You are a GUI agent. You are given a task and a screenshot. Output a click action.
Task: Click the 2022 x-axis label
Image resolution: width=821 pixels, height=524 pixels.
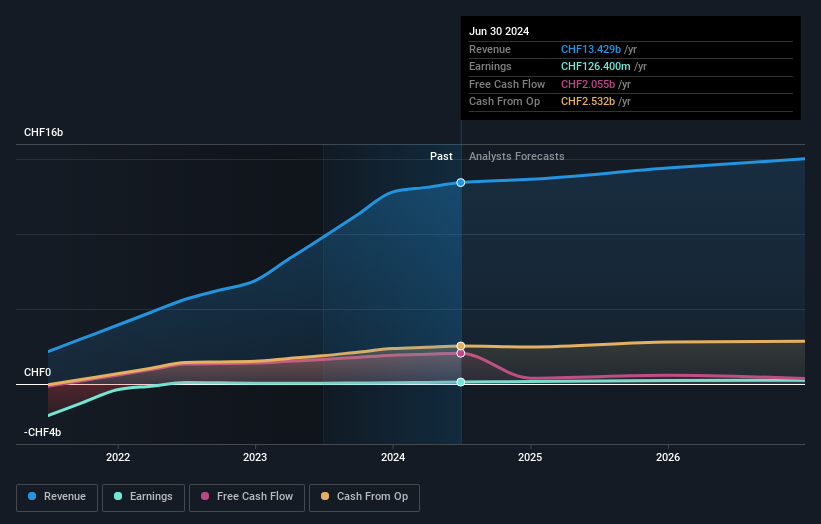tap(118, 457)
